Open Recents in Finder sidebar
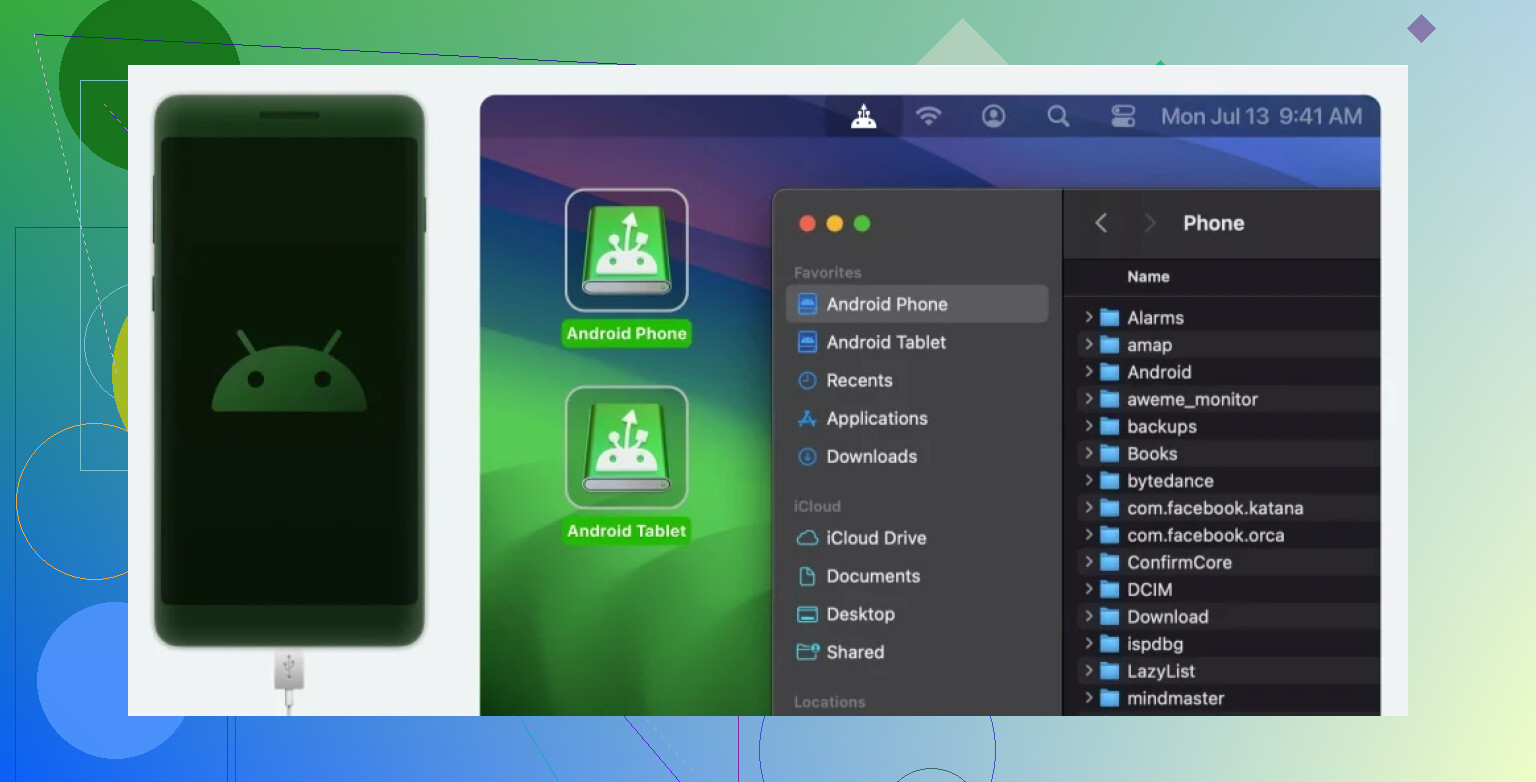 [917, 380]
